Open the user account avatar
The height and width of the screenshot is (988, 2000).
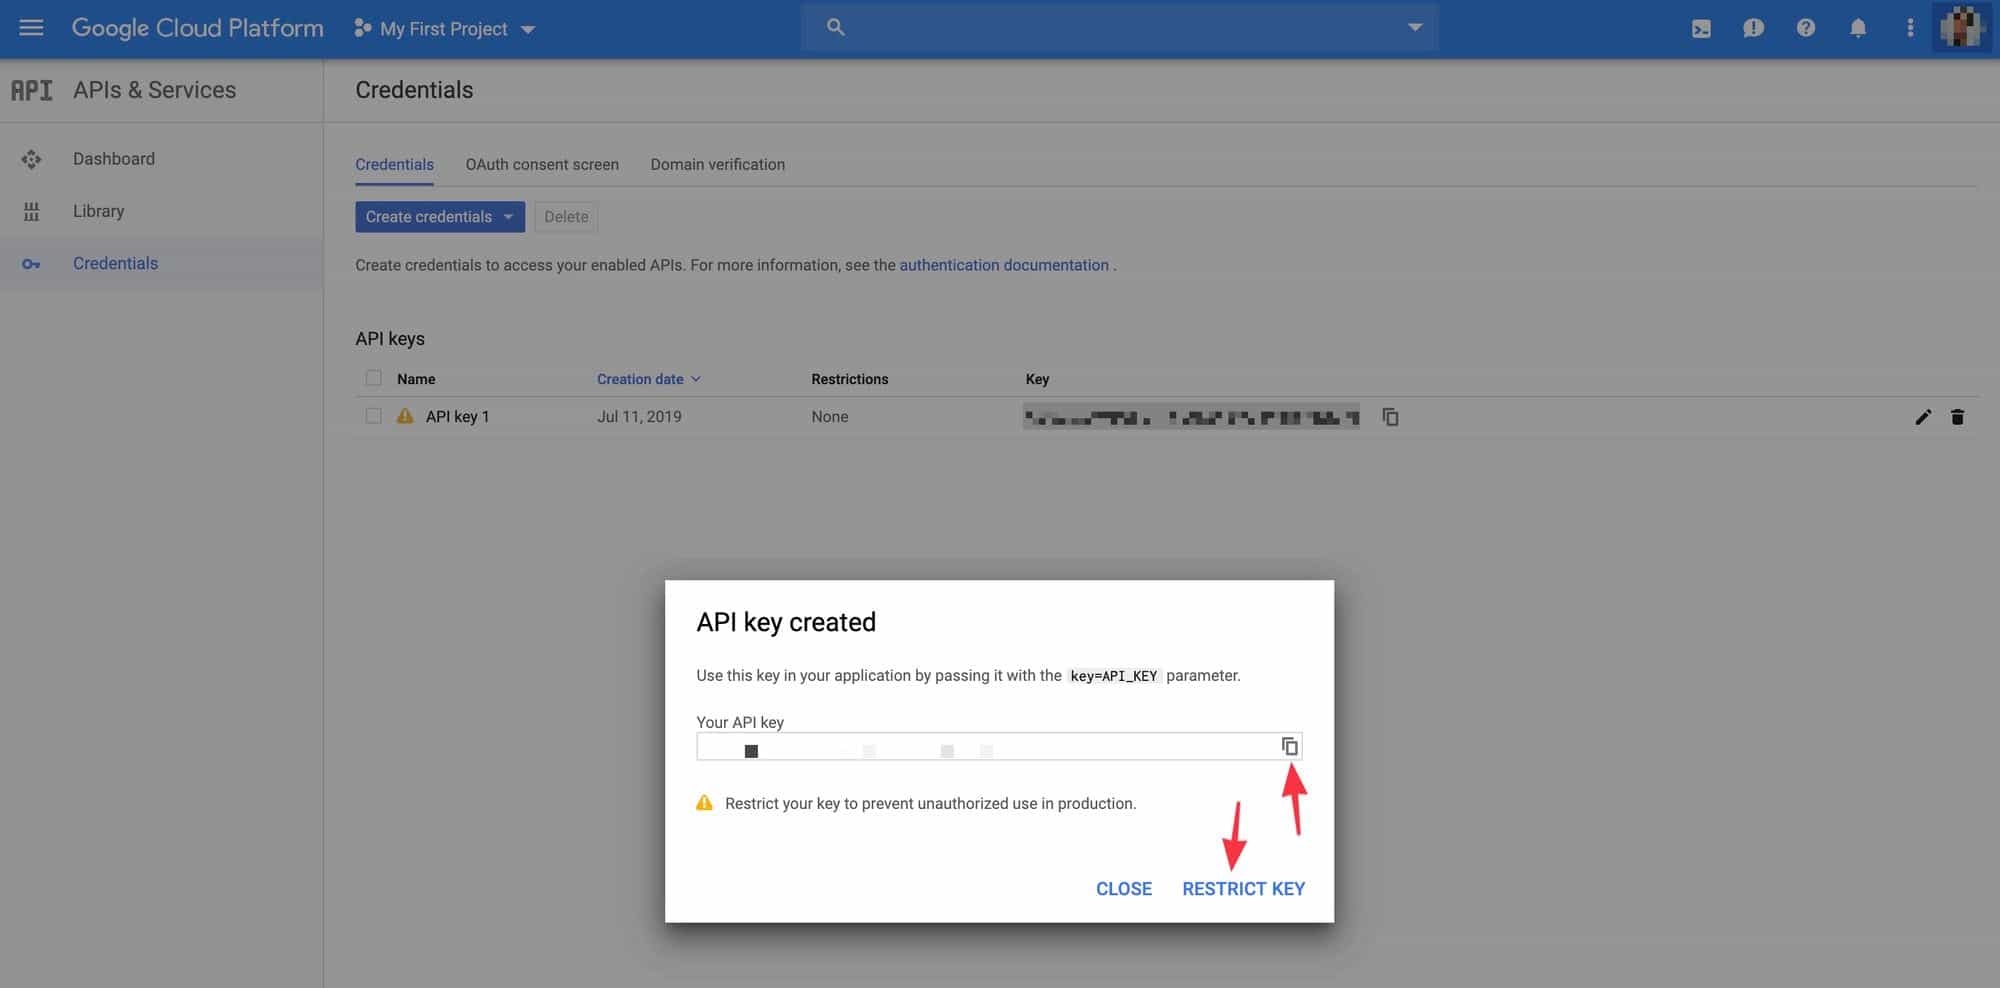coord(1961,28)
